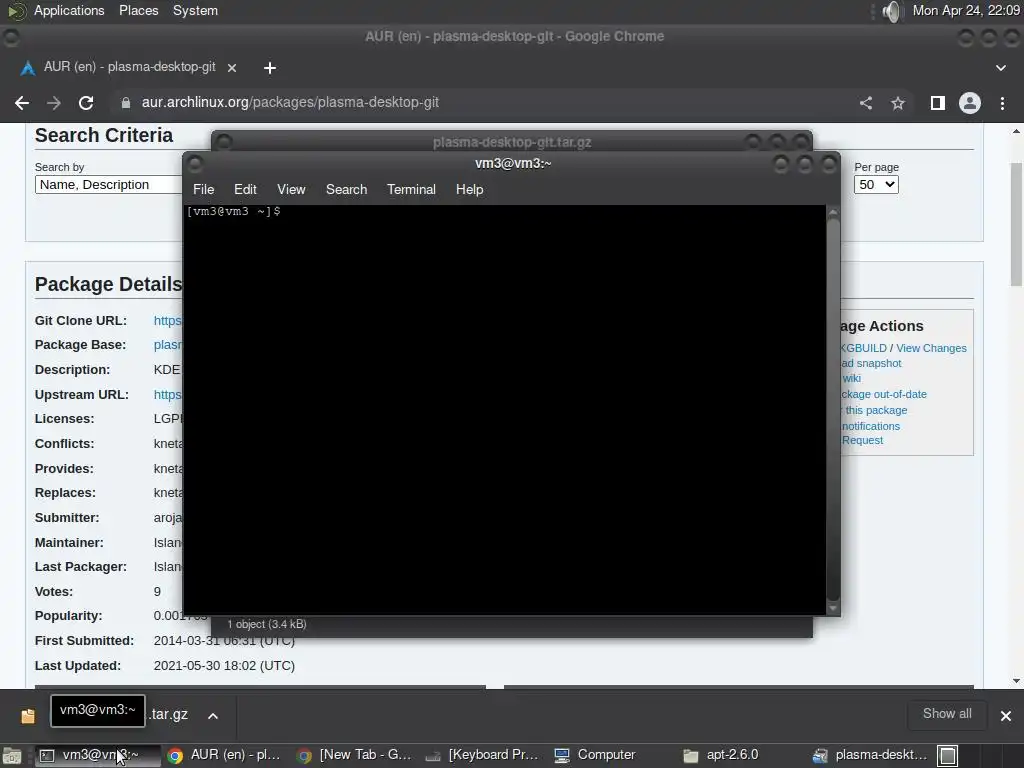Switch to AUR (en) Chrome taskbar item
This screenshot has width=1024, height=768.
[225, 755]
